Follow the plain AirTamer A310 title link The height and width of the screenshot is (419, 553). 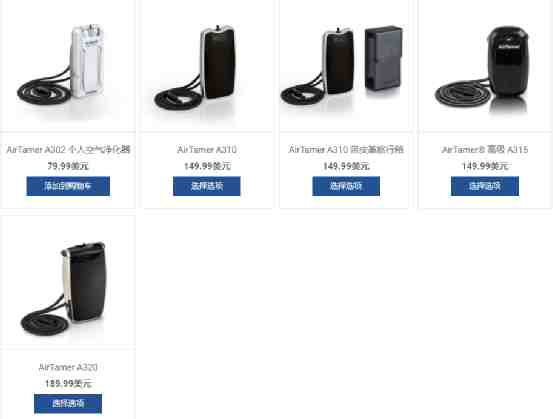point(207,150)
